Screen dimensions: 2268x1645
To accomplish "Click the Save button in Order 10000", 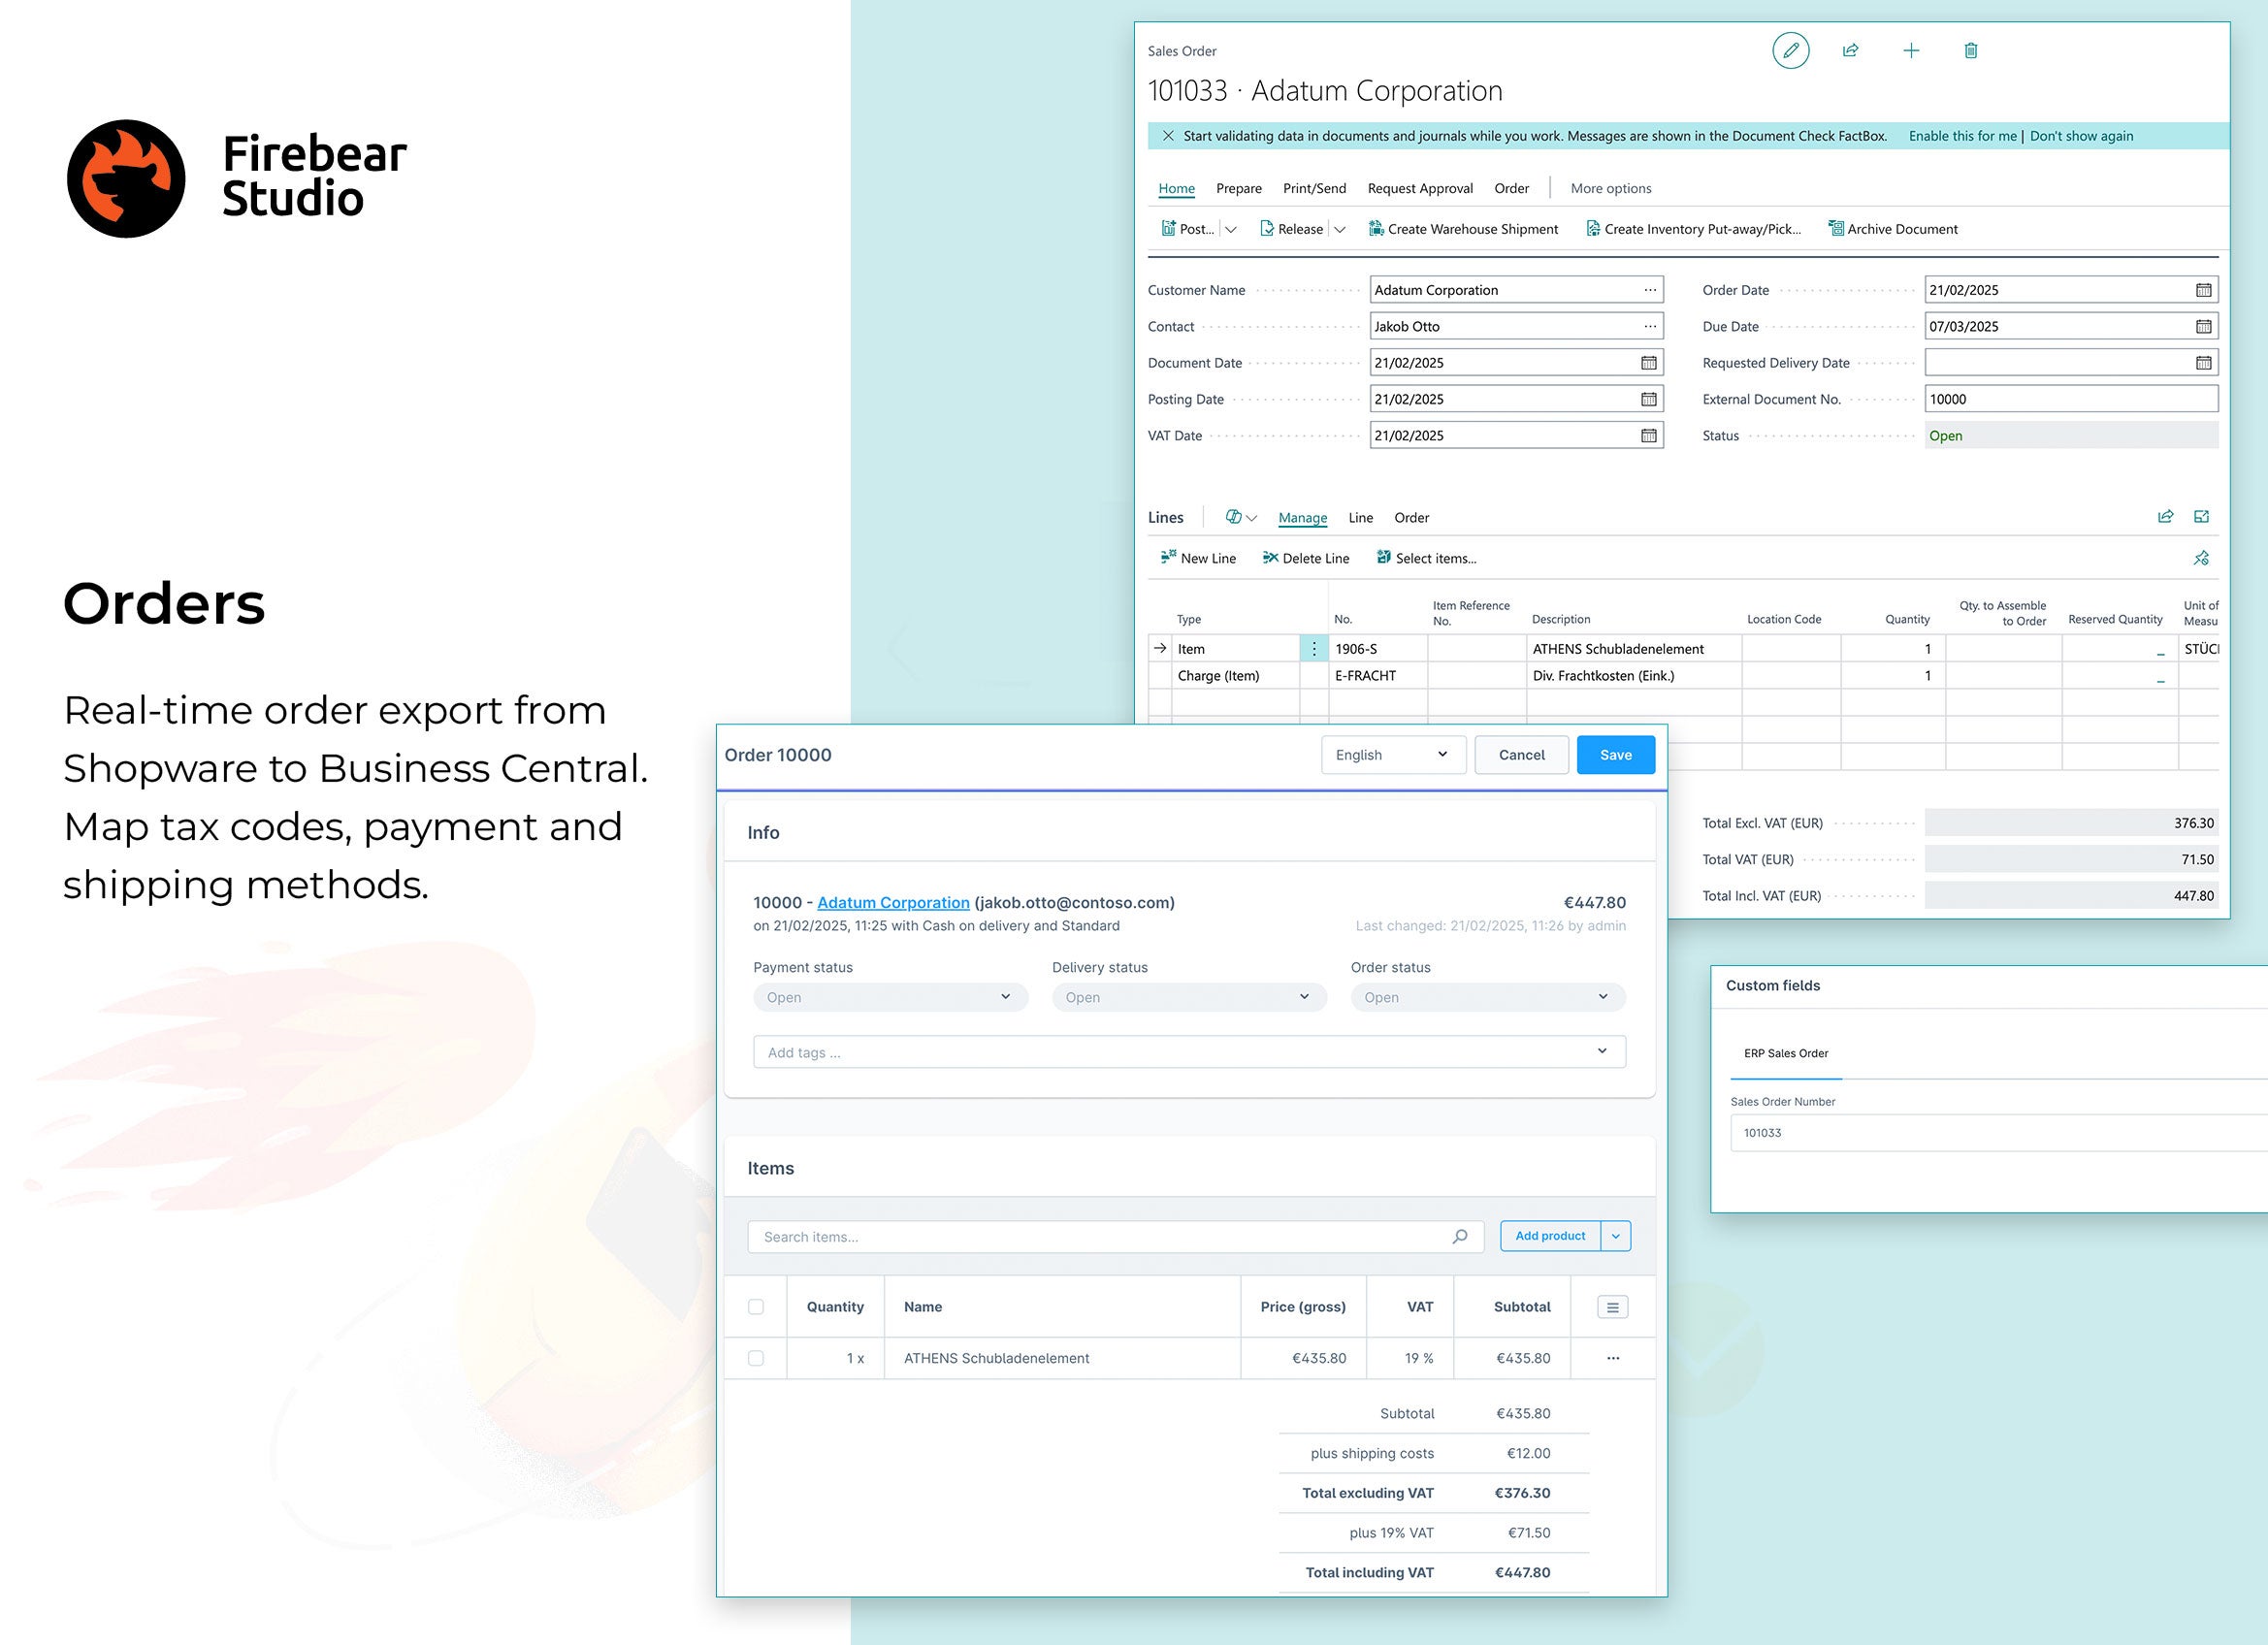I will tap(1615, 755).
